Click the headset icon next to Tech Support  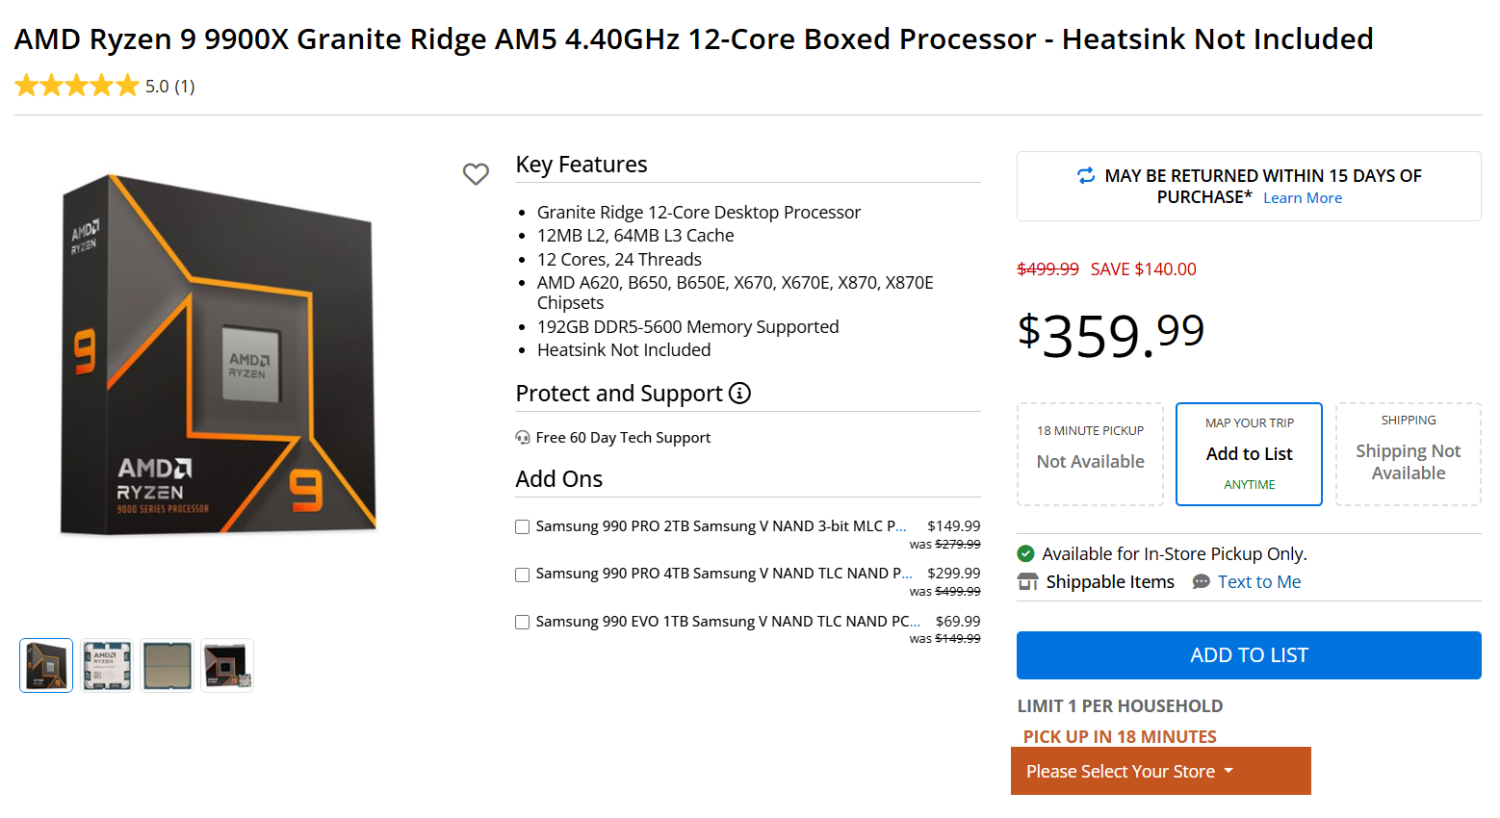pyautogui.click(x=522, y=437)
